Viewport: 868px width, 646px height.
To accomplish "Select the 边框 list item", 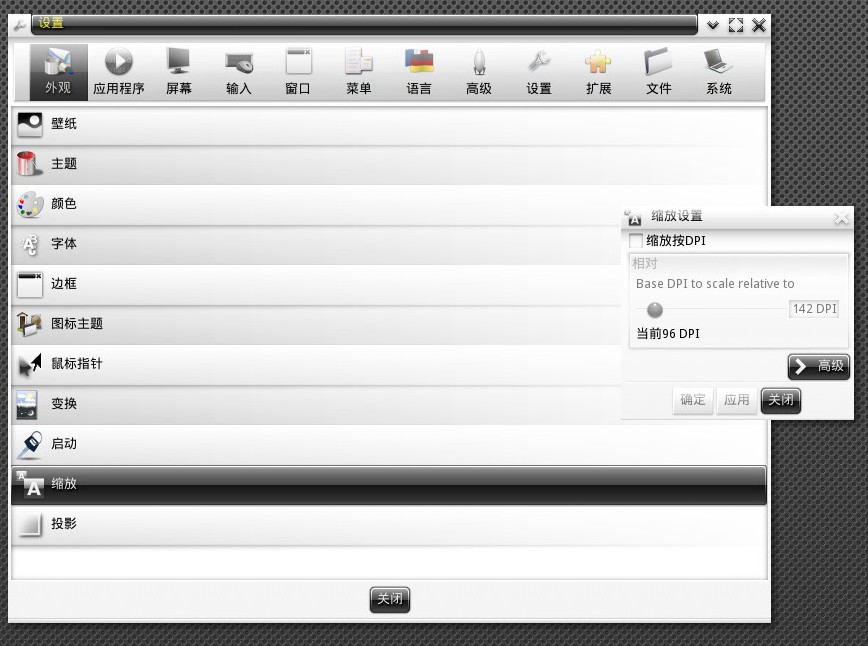I will 316,285.
